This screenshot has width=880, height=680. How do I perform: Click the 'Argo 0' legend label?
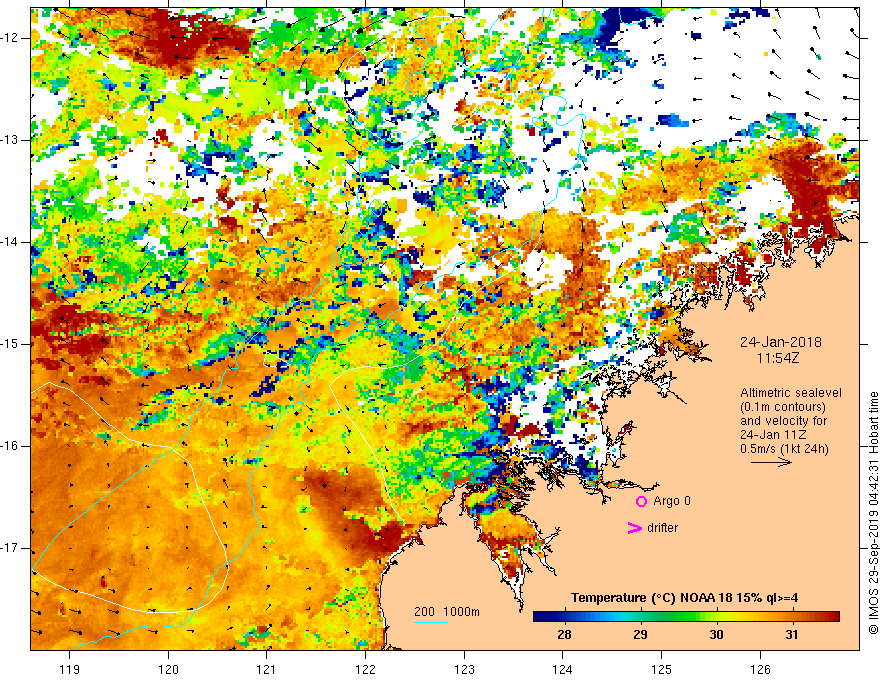pyautogui.click(x=672, y=501)
